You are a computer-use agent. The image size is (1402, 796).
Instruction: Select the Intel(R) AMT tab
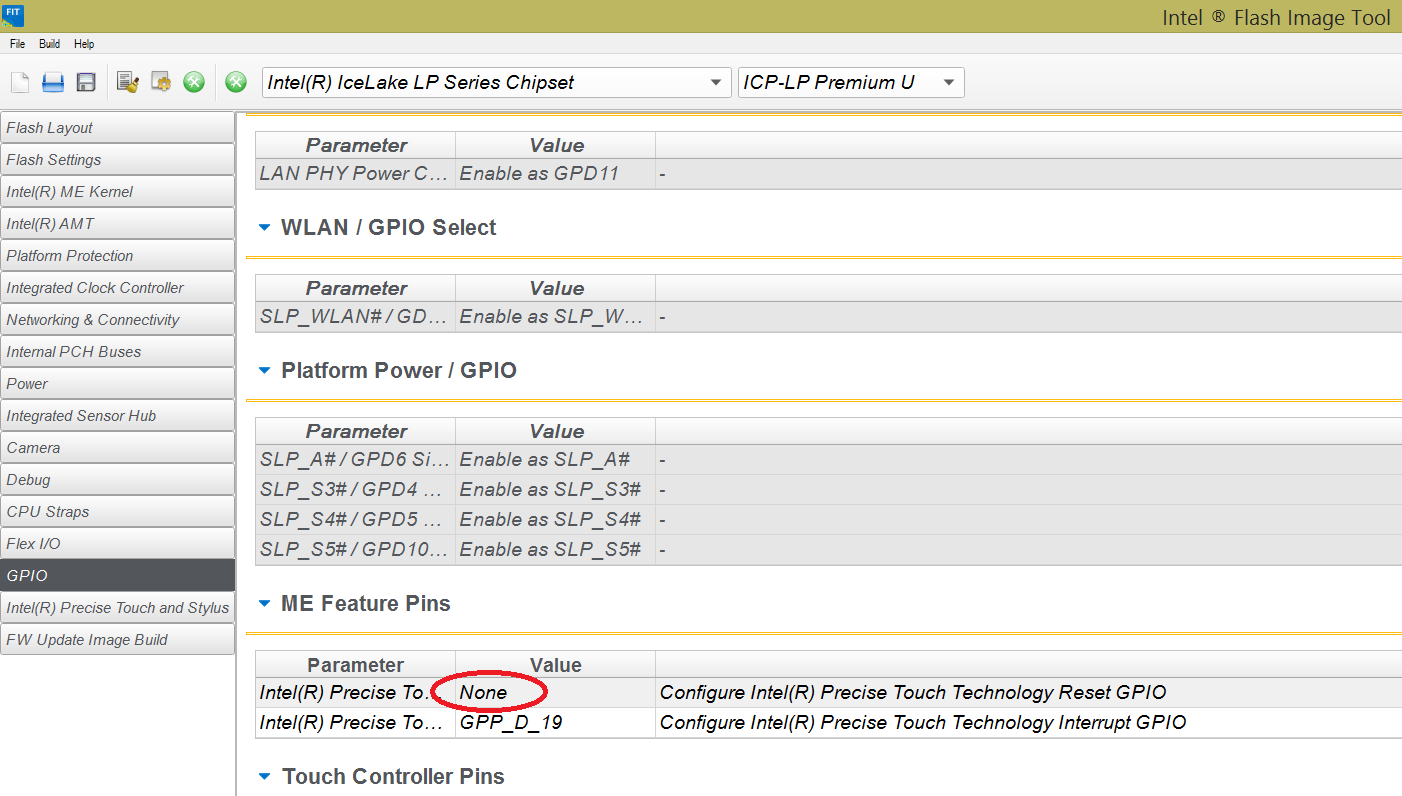coord(118,224)
